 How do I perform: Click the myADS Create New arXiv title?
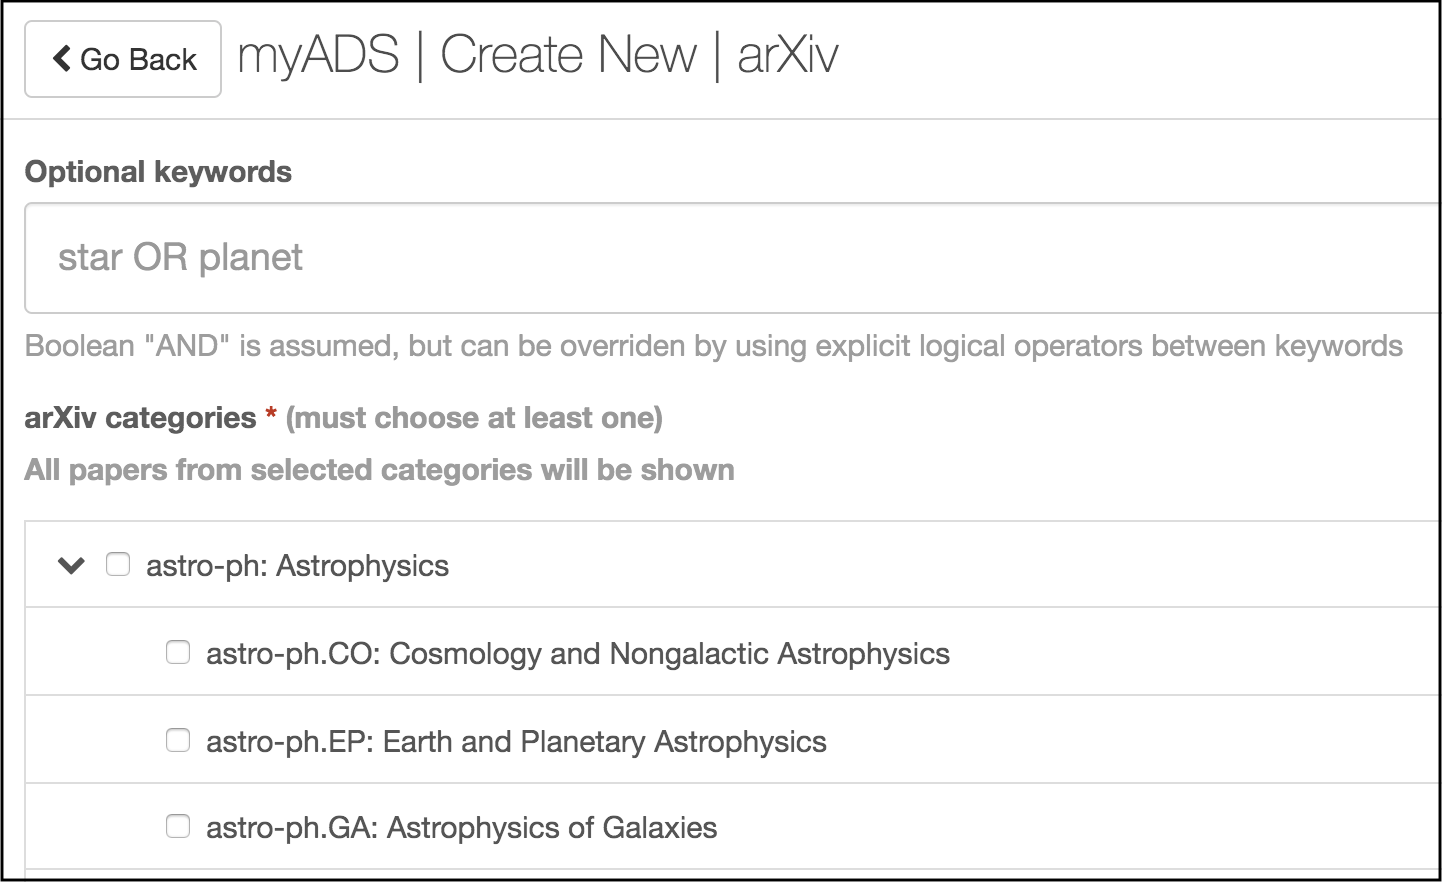pyautogui.click(x=537, y=56)
